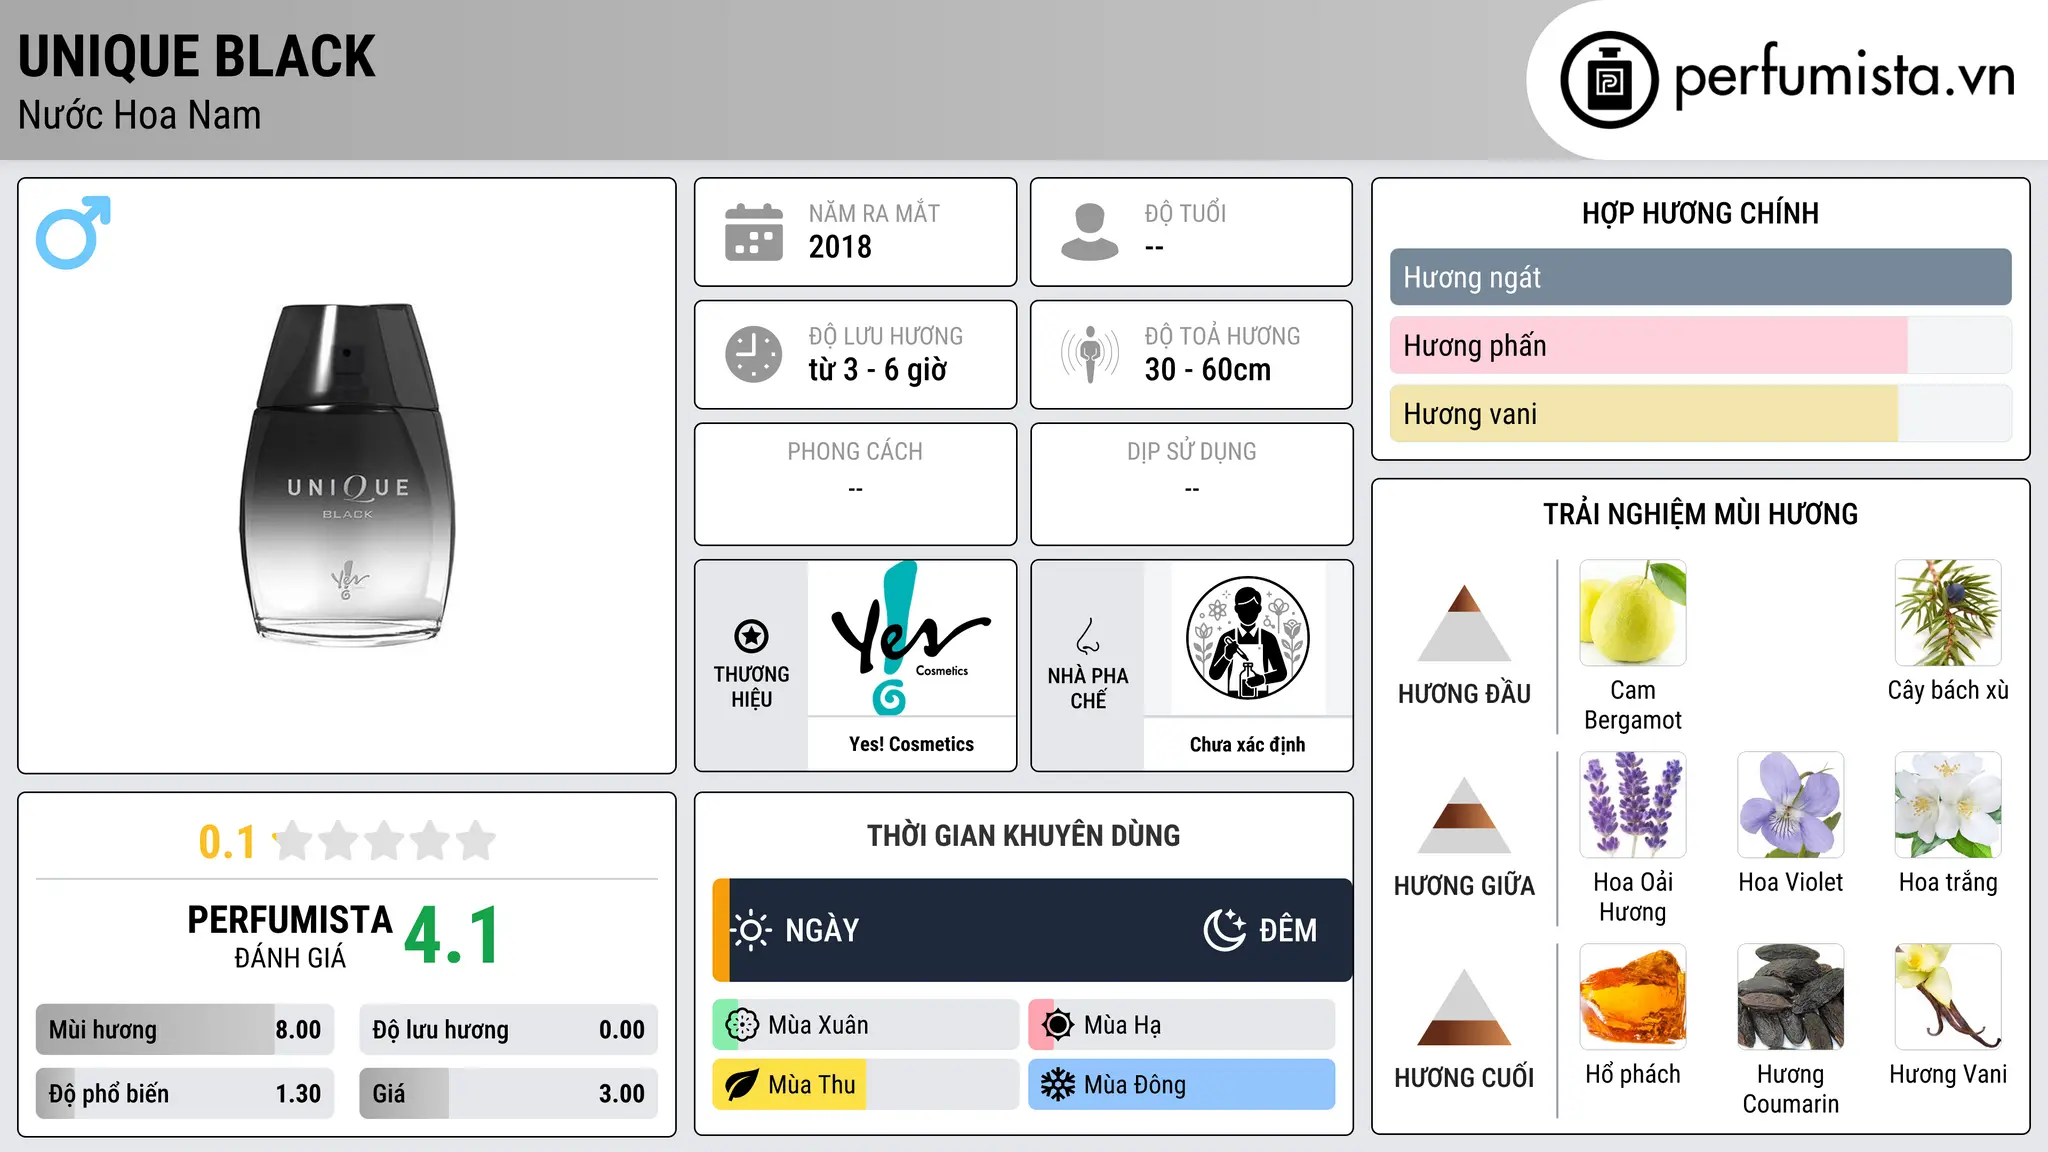Click the Yes! Cosmetics brand logo

911,638
